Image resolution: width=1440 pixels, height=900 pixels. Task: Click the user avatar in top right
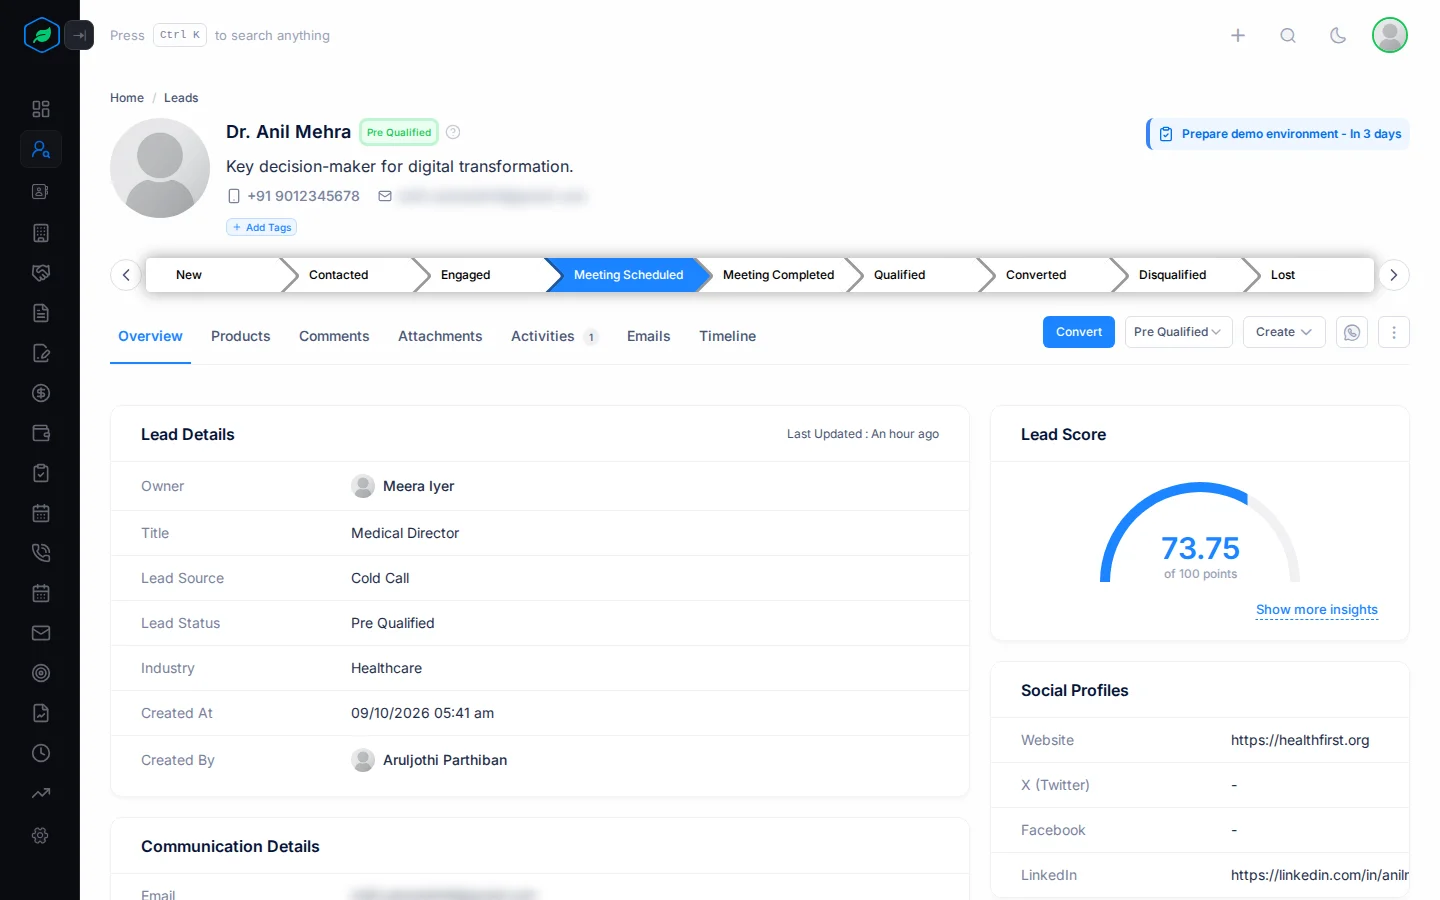(1390, 35)
